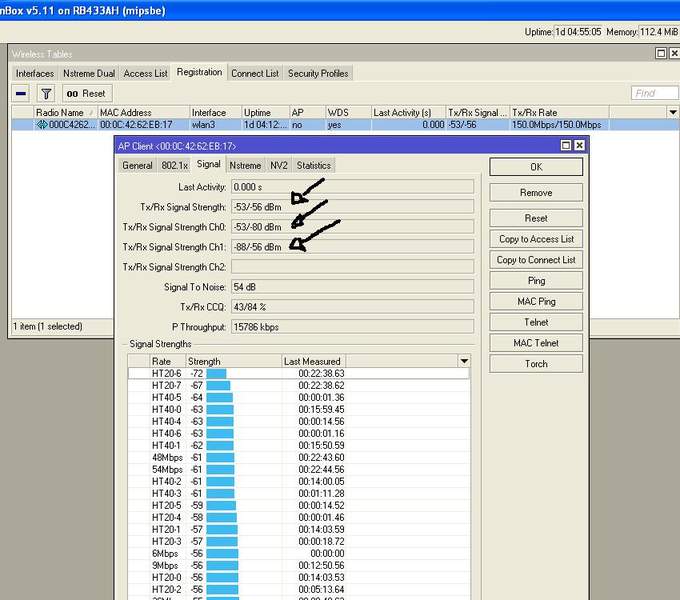Image resolution: width=680 pixels, height=600 pixels.
Task: Click the empty Signal Strength Ch2 field
Action: click(352, 267)
